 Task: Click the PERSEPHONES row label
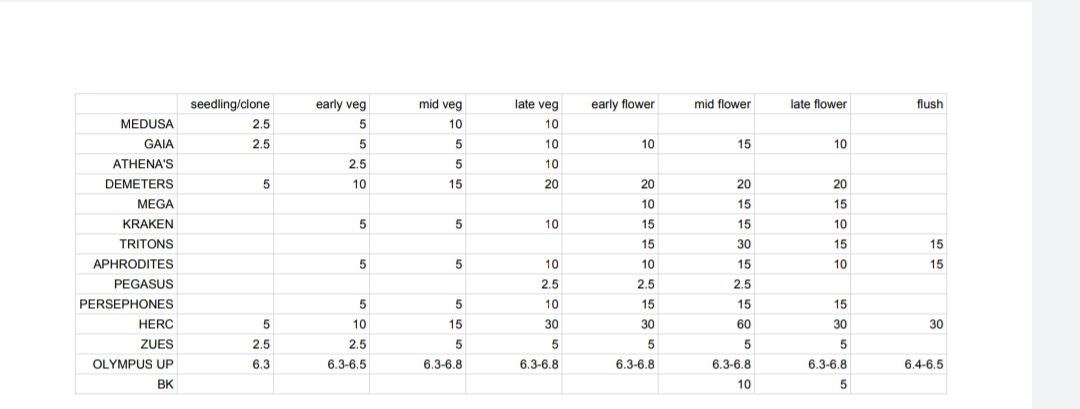126,304
